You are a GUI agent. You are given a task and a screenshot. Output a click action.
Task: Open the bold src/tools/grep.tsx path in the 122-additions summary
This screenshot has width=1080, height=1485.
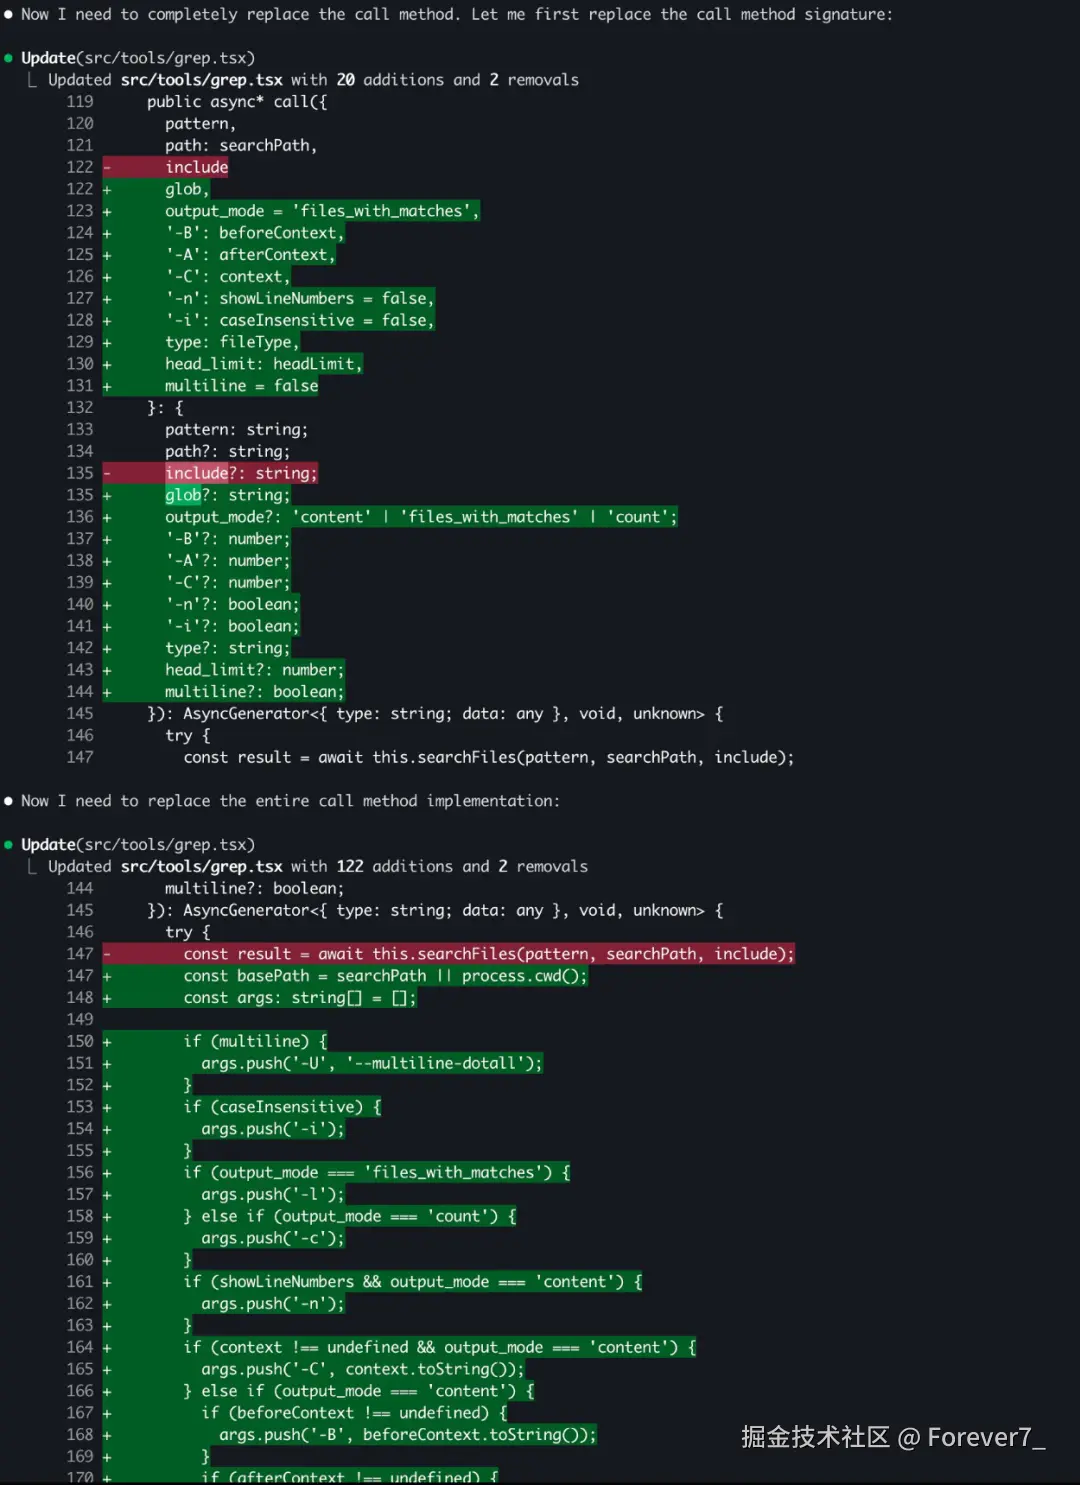pyautogui.click(x=201, y=867)
